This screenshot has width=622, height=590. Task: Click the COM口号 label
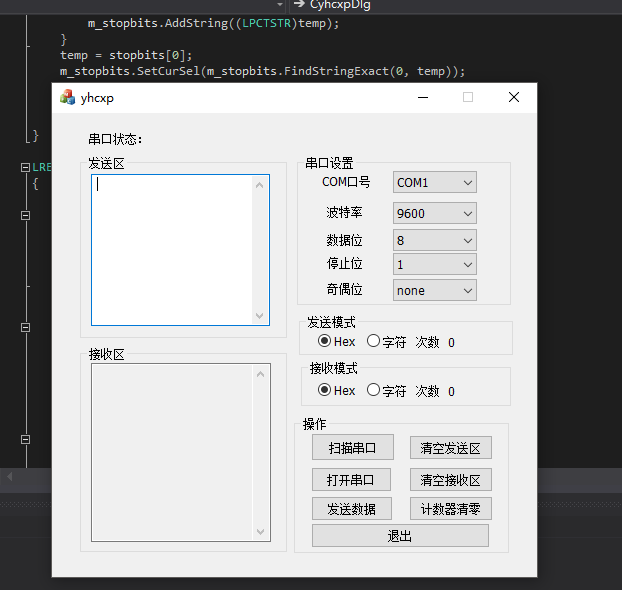point(346,182)
